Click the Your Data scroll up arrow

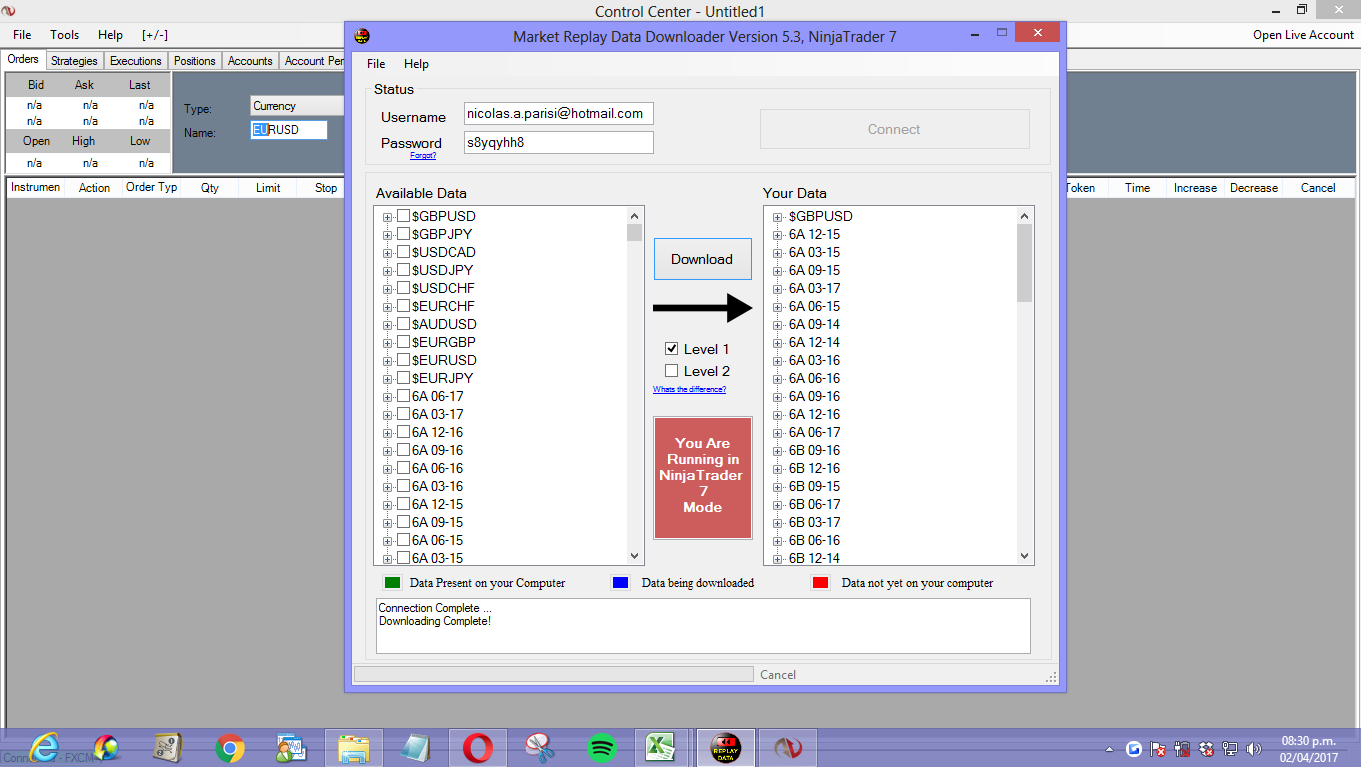point(1024,215)
